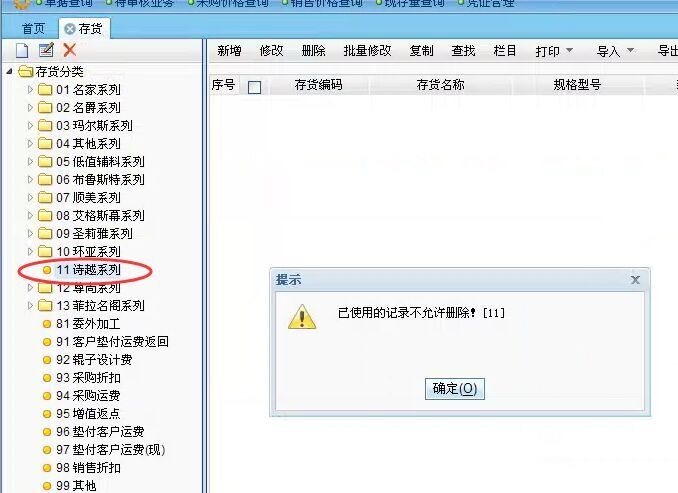This screenshot has height=493, width=678.
Task: Click the 批量修改 toolbar item
Action: click(367, 51)
